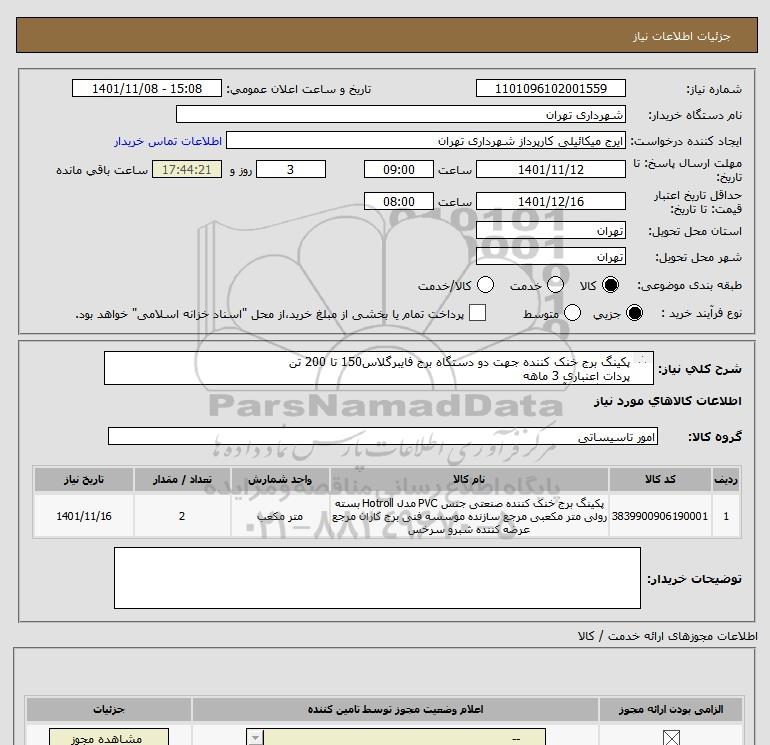Click the کد کالا column header
The image size is (770, 745).
(660, 479)
